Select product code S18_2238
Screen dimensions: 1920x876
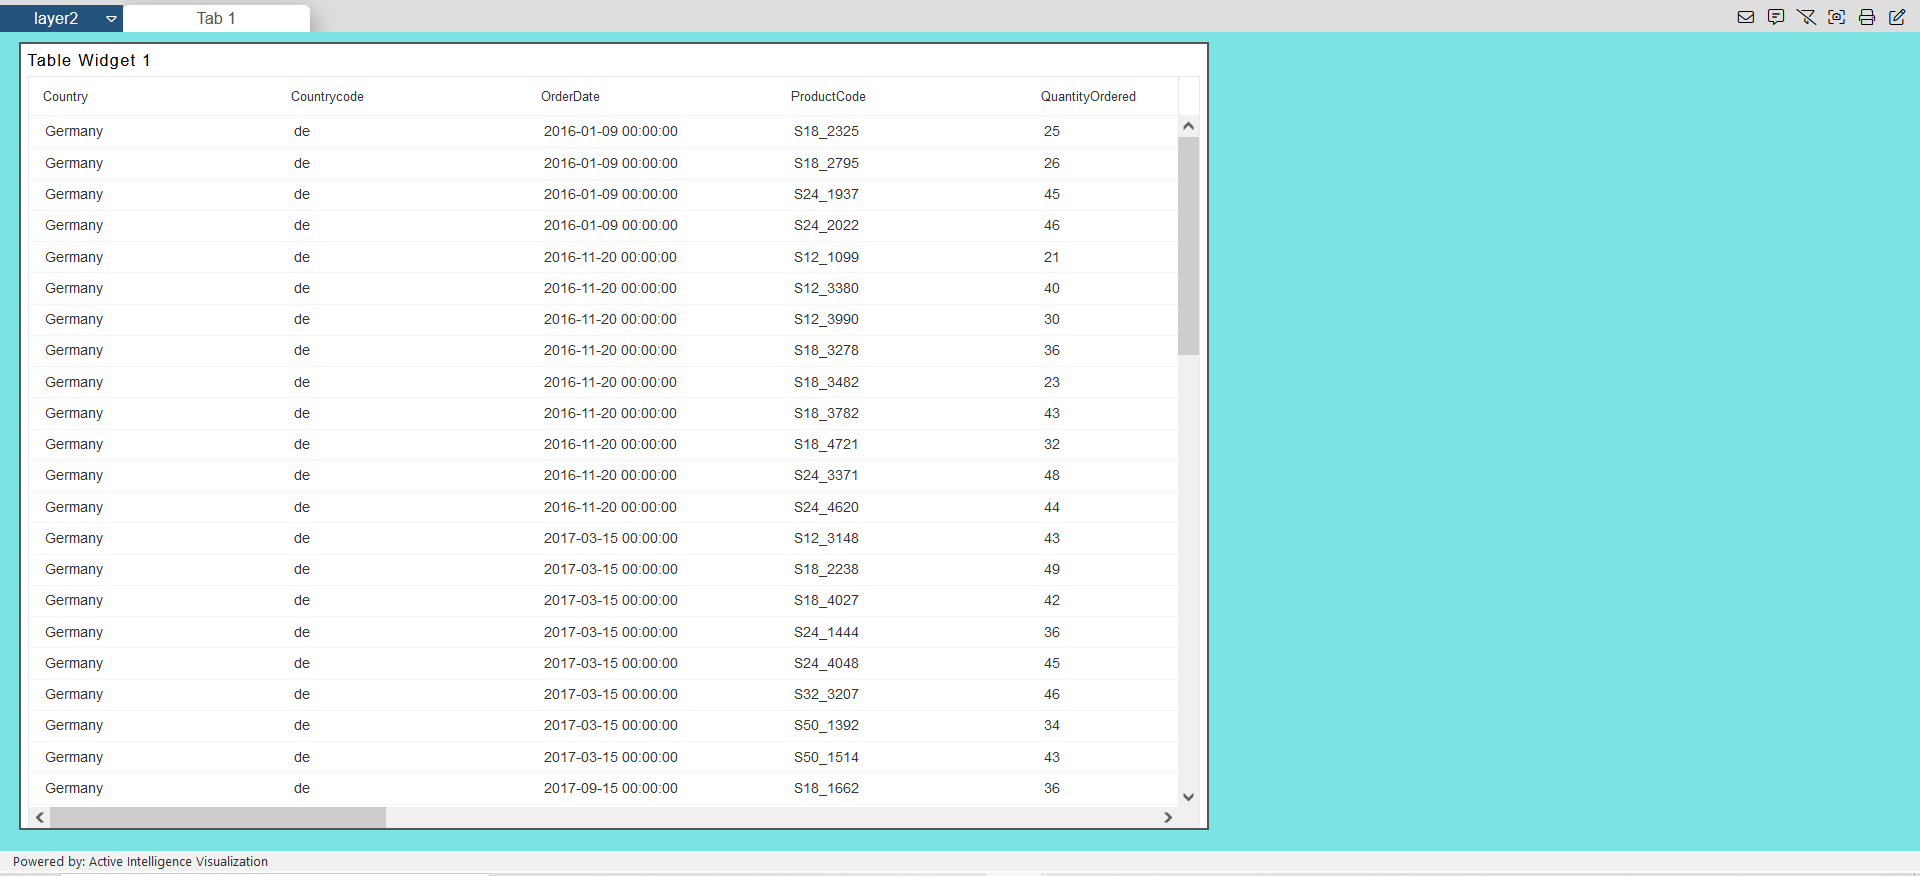(x=826, y=569)
